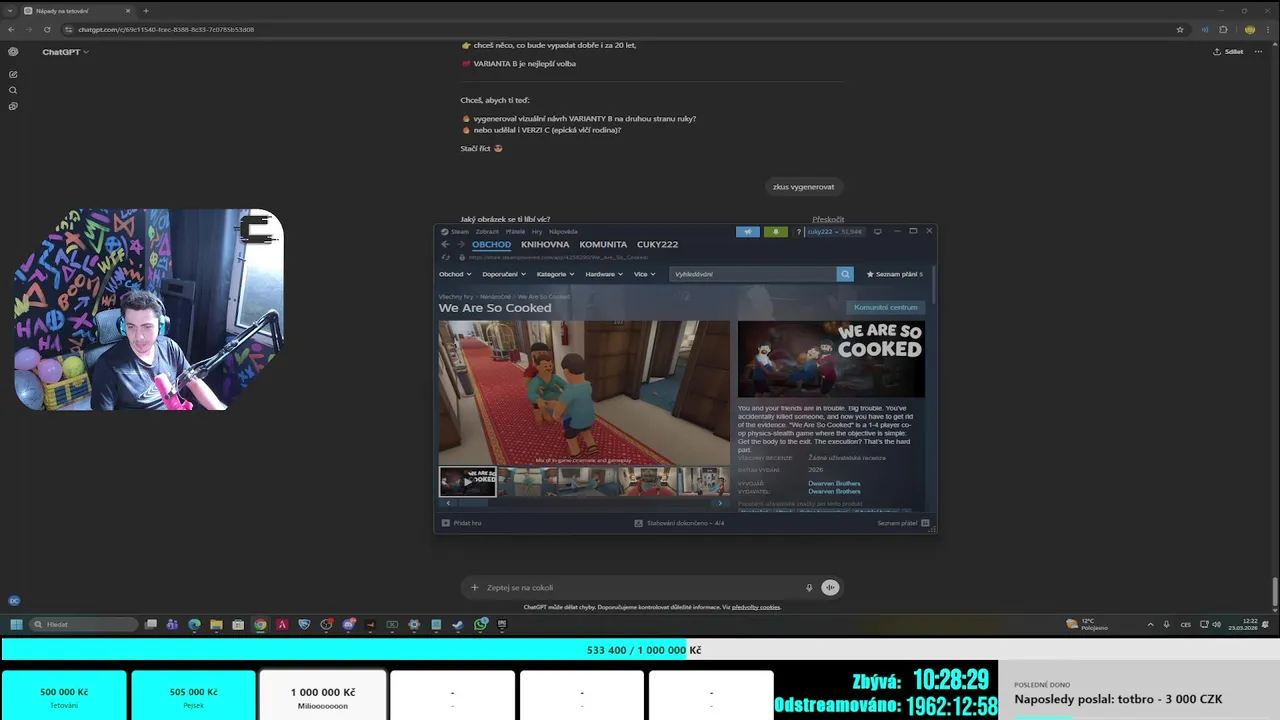Open the Přátelé menu
The image size is (1280, 720).
click(516, 231)
